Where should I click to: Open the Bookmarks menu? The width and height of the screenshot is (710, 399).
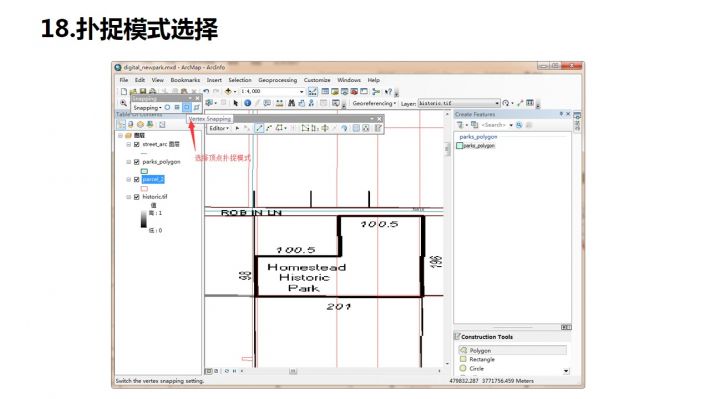[x=185, y=80]
